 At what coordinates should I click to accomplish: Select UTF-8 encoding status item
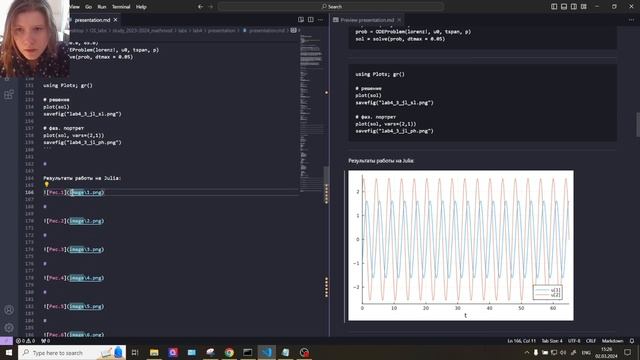tap(574, 341)
